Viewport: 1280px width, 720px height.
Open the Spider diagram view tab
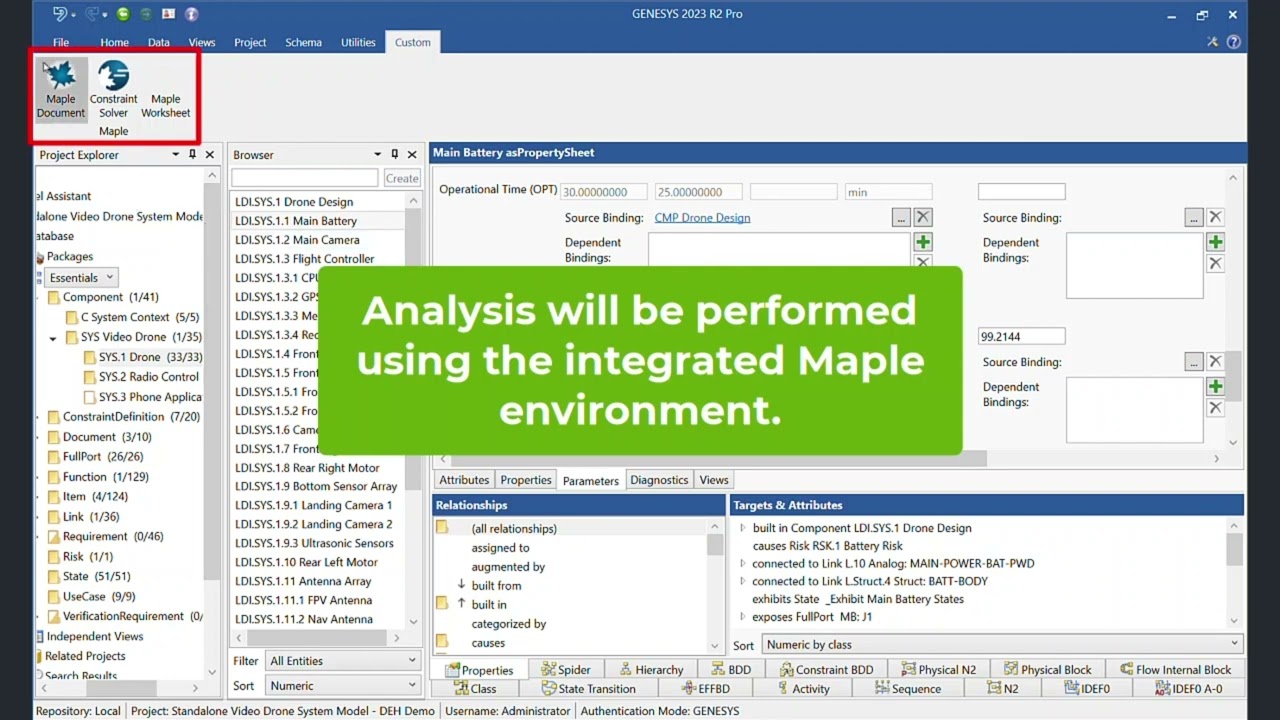coord(566,670)
